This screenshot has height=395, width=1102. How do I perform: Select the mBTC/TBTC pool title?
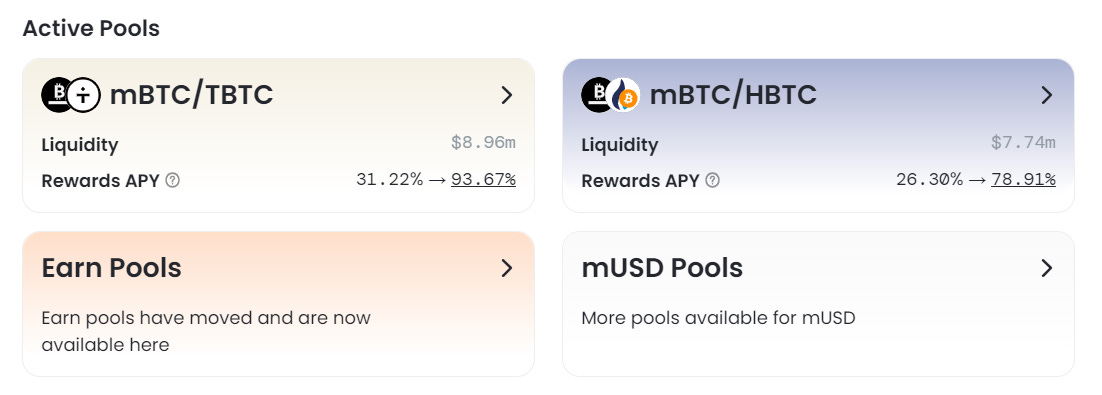point(191,95)
